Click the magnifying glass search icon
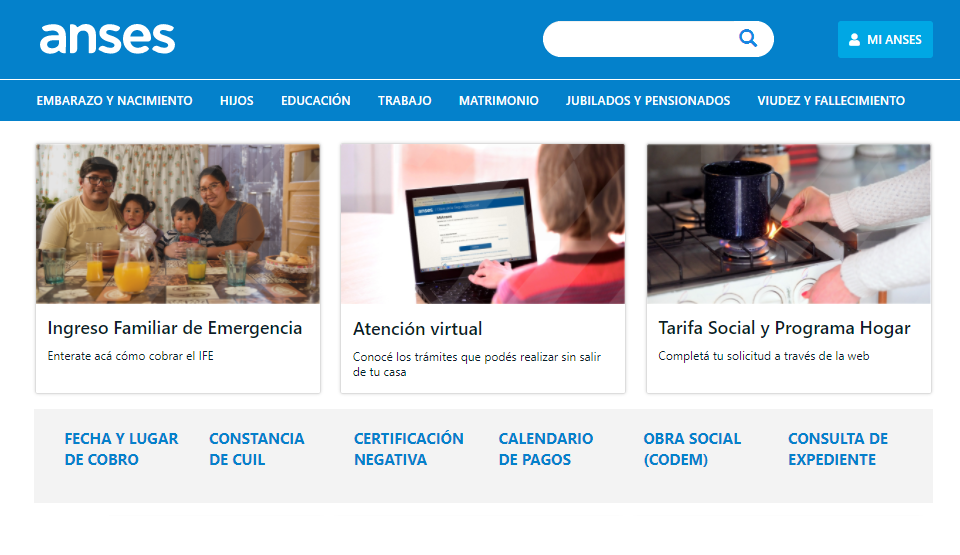The width and height of the screenshot is (960, 555). tap(748, 39)
